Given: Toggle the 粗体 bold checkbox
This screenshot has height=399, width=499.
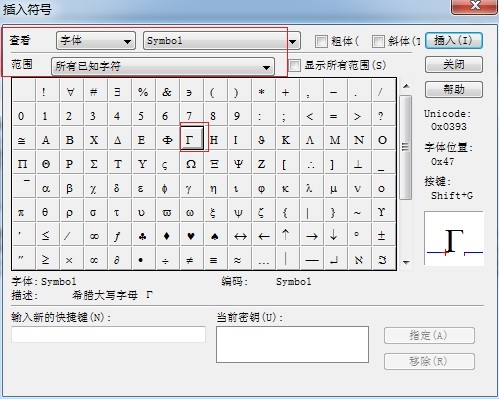Looking at the screenshot, I should tap(321, 41).
